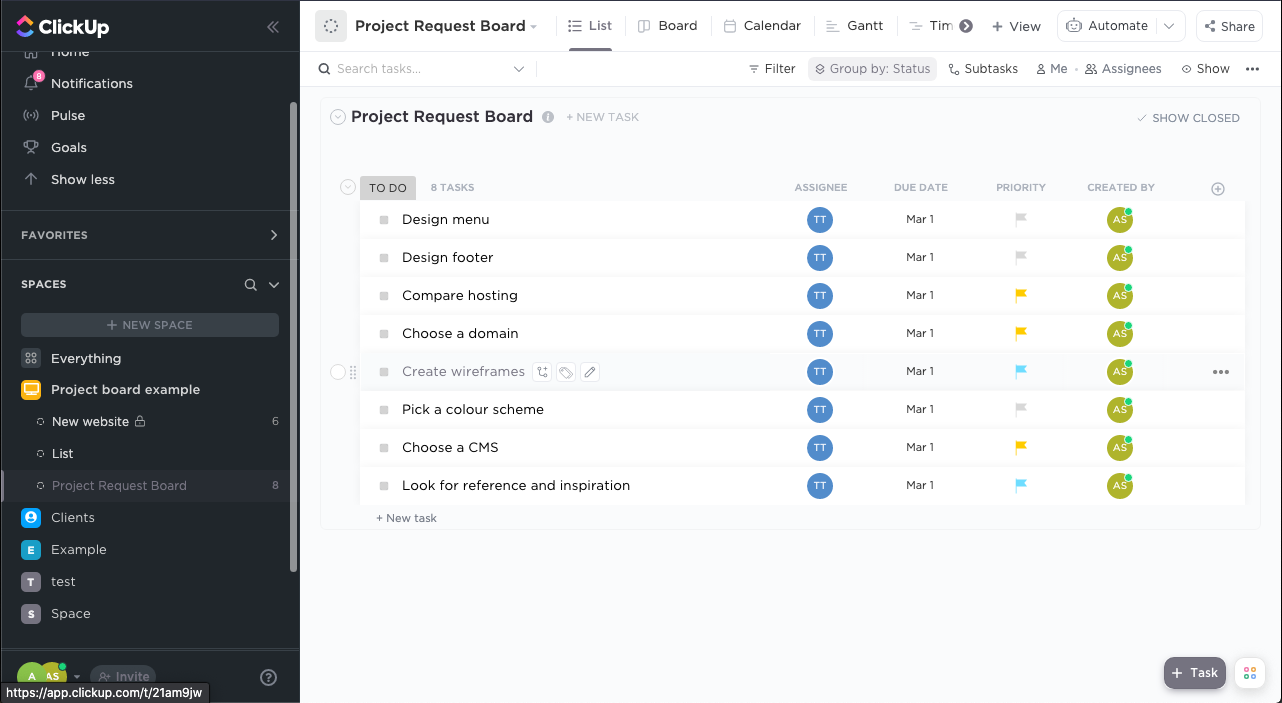This screenshot has height=703, width=1282.
Task: Add tags to Create wireframes
Action: [x=565, y=371]
